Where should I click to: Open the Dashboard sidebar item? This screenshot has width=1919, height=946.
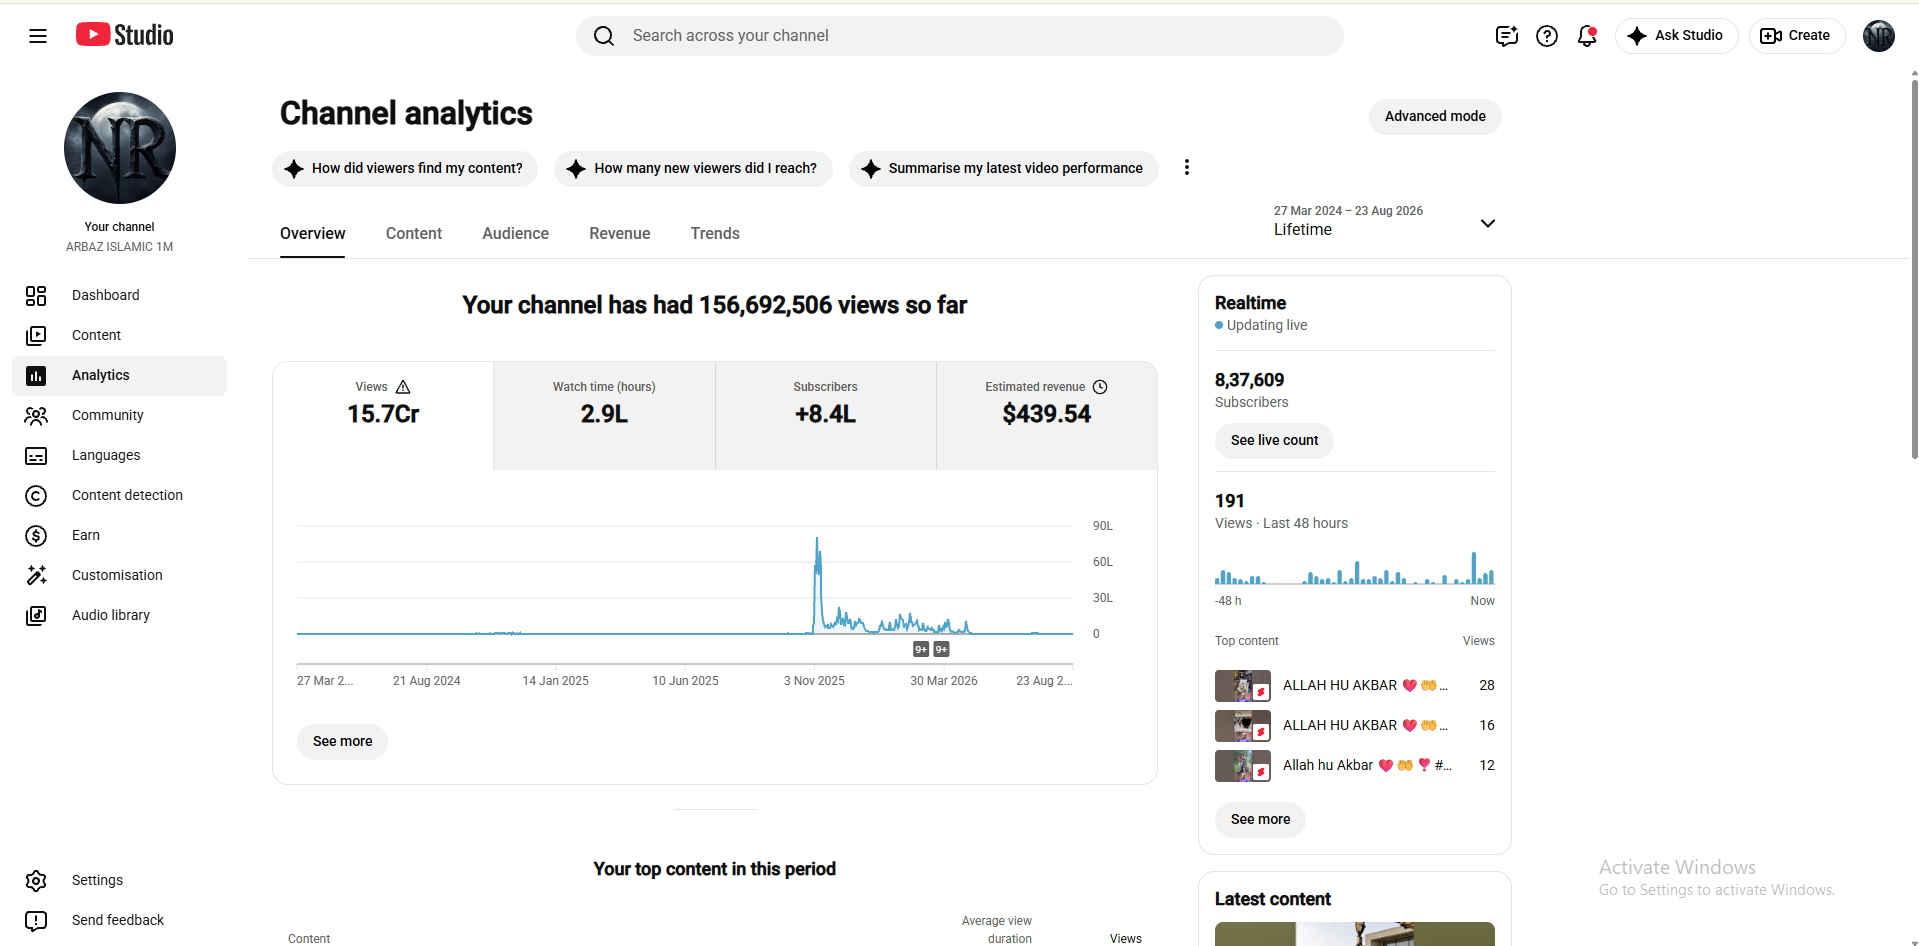pyautogui.click(x=120, y=295)
